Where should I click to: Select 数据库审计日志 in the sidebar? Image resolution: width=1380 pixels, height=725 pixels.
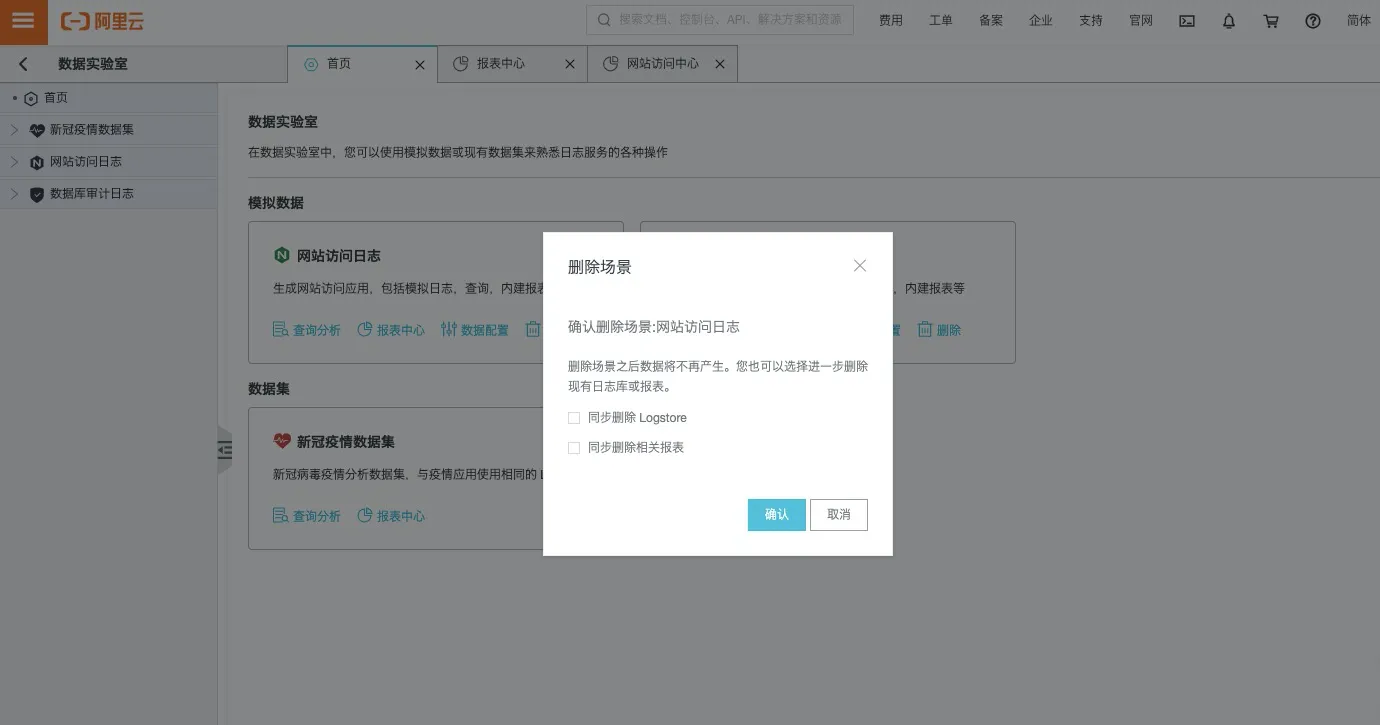click(108, 194)
